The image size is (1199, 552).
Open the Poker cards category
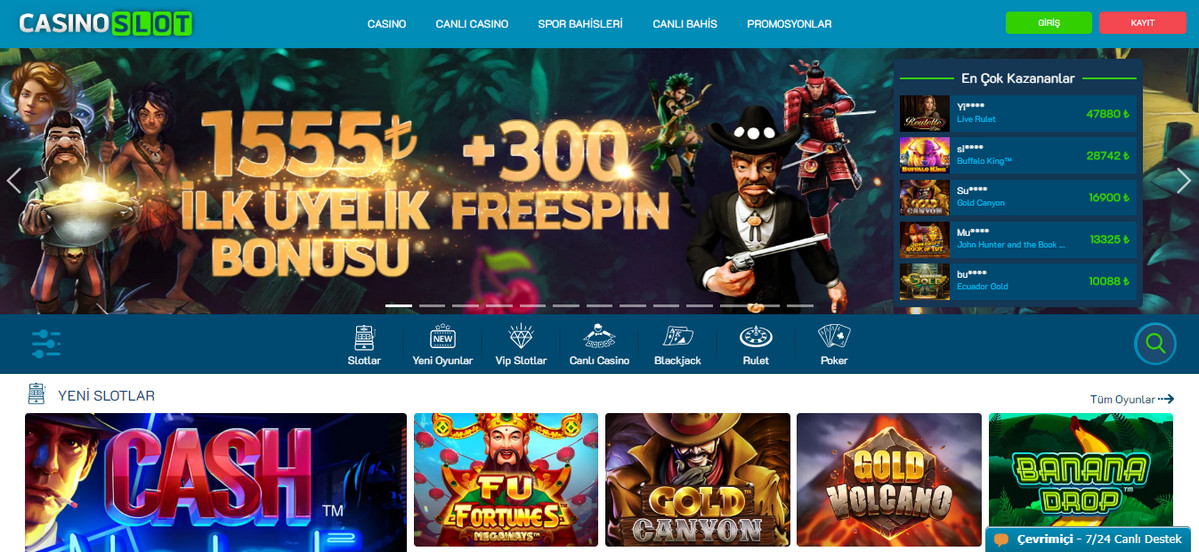pos(834,345)
